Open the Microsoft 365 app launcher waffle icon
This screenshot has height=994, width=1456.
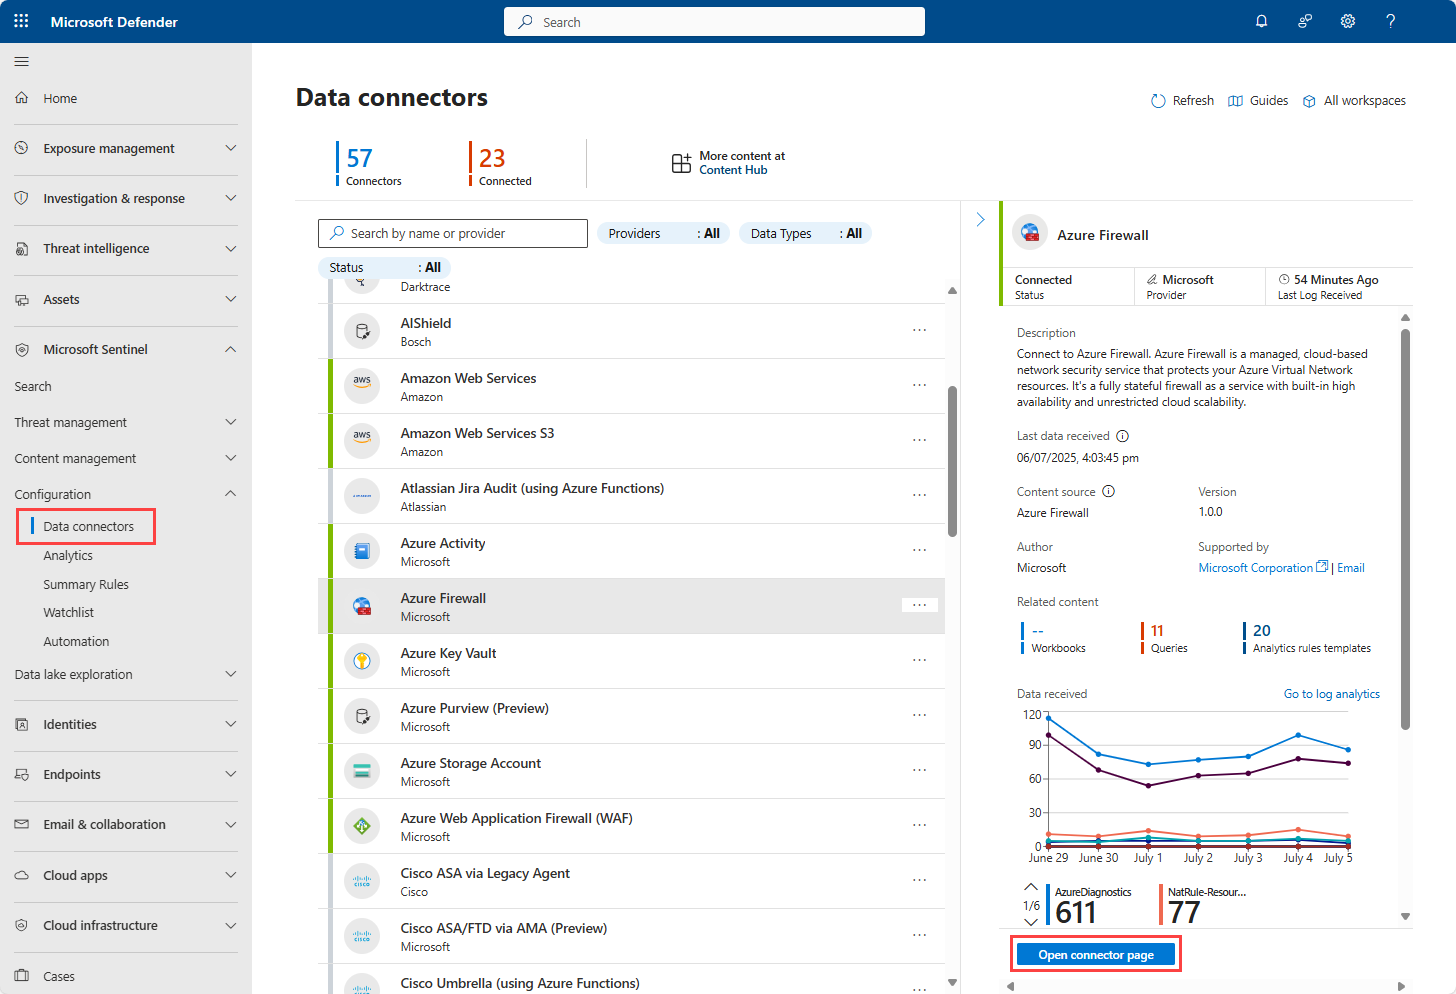[20, 20]
